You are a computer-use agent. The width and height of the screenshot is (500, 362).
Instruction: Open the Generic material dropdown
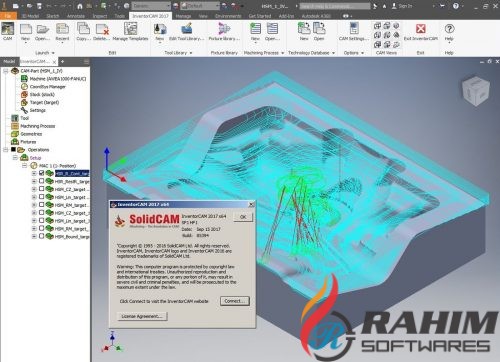[x=151, y=6]
